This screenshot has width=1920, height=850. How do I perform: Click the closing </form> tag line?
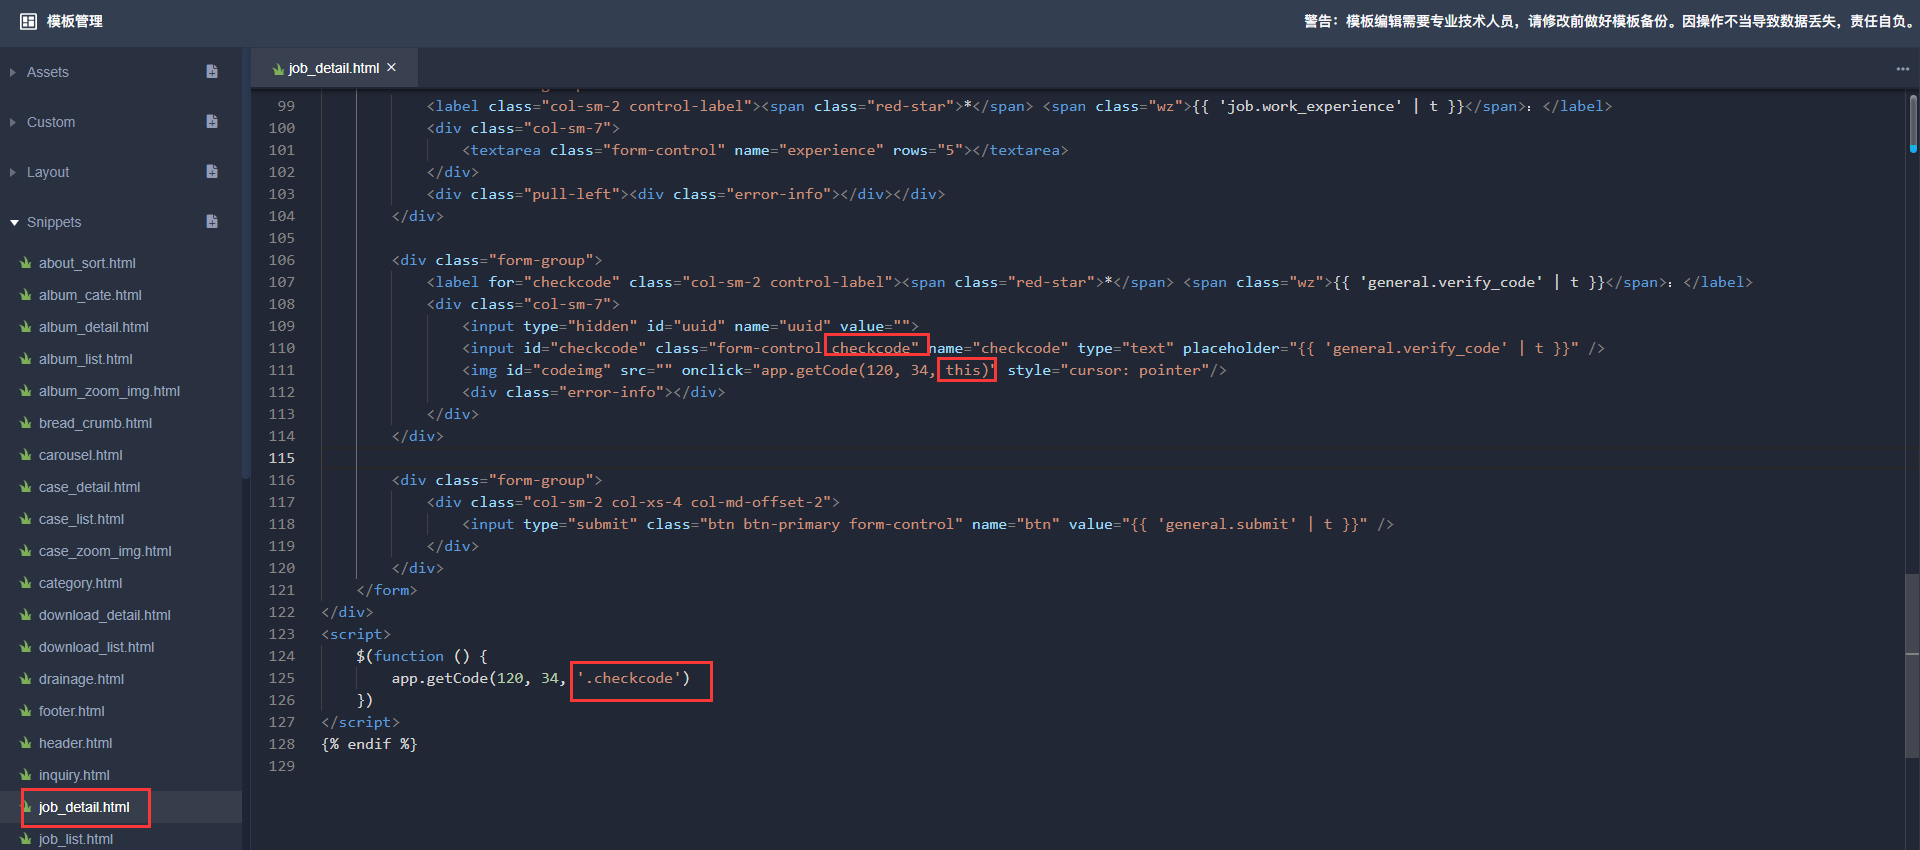click(x=386, y=590)
